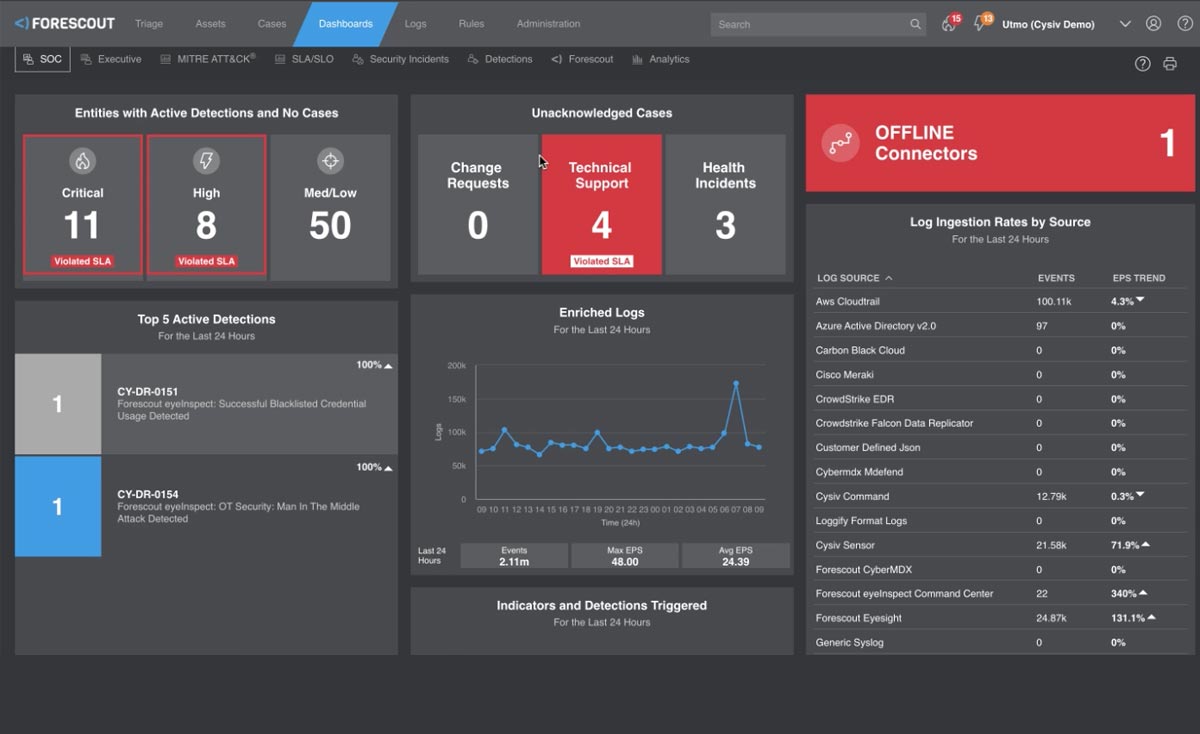The height and width of the screenshot is (734, 1200).
Task: Print the dashboard via printer icon
Action: coord(1170,63)
